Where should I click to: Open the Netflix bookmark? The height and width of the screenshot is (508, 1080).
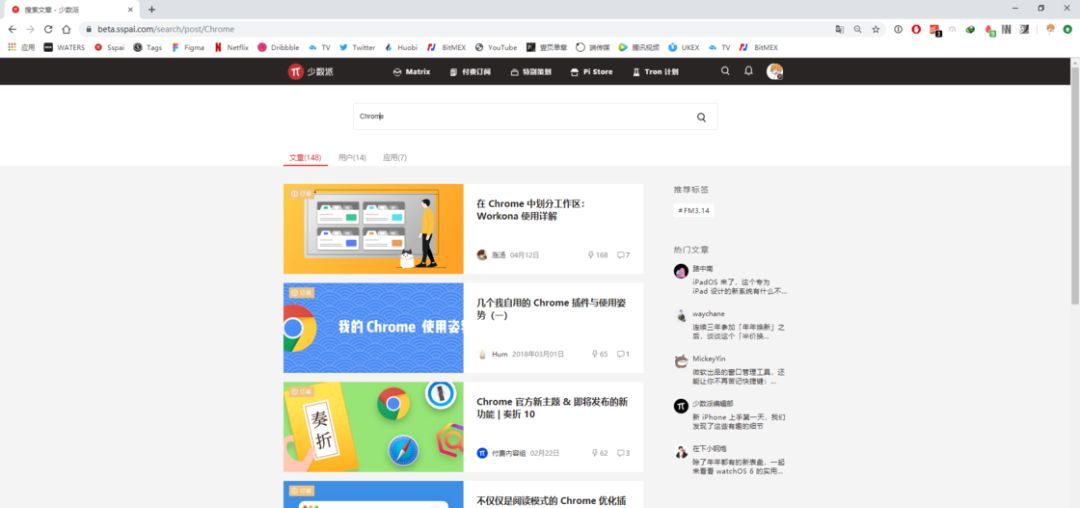pyautogui.click(x=231, y=47)
